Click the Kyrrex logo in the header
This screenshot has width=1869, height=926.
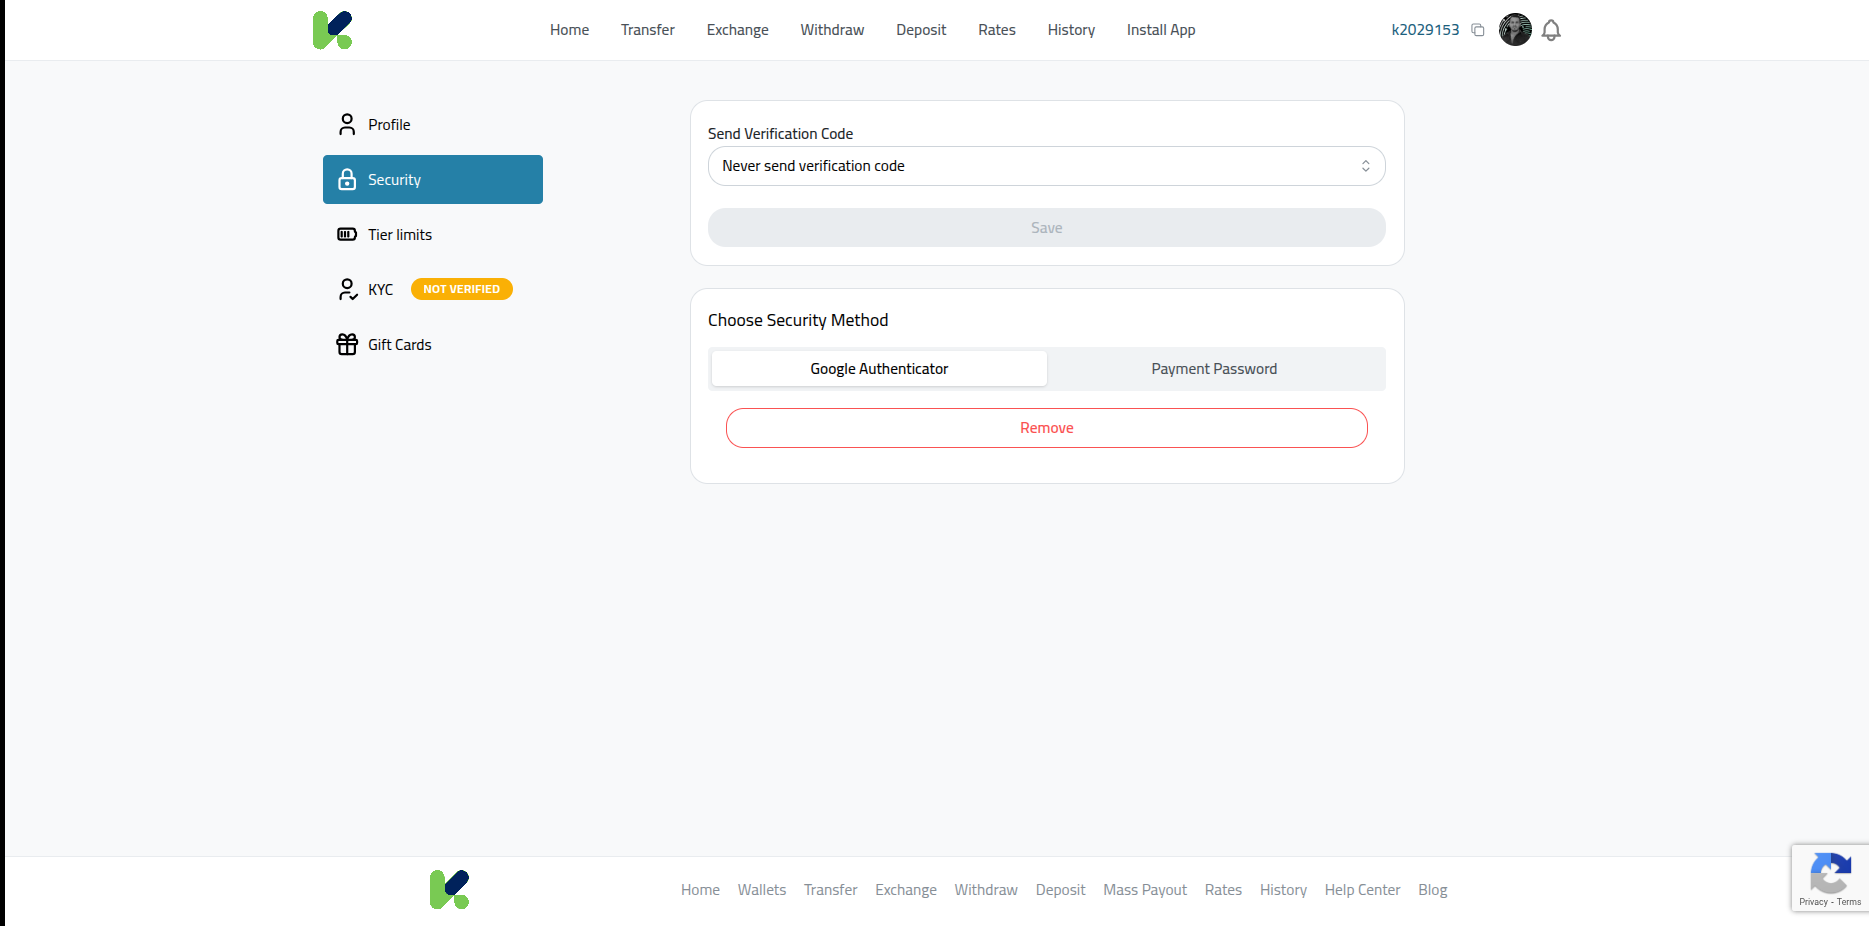pyautogui.click(x=333, y=30)
